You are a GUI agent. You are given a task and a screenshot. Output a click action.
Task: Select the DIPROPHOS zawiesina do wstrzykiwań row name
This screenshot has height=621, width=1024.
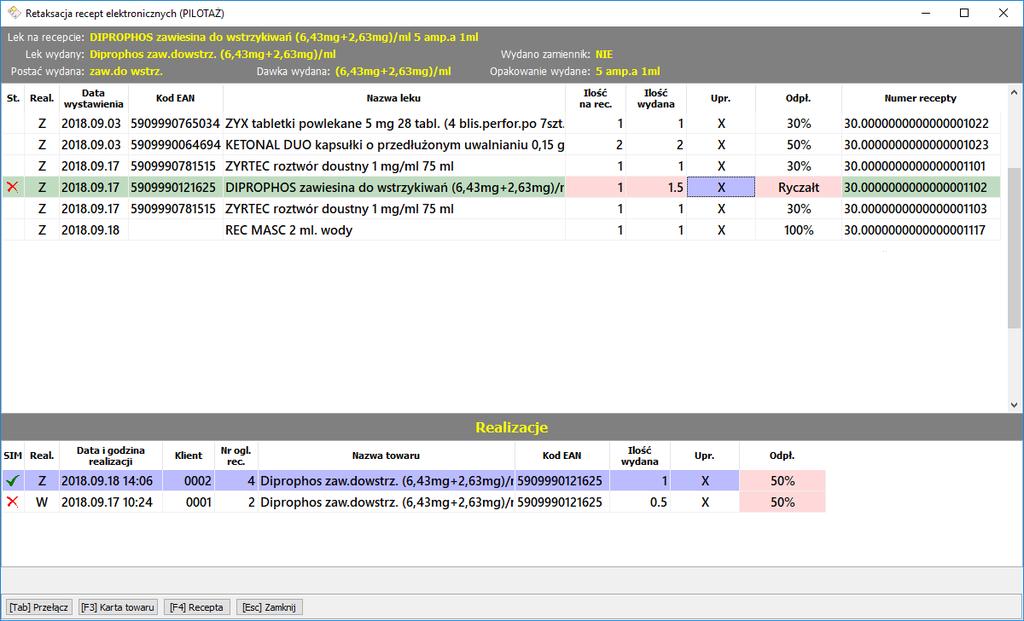(394, 187)
